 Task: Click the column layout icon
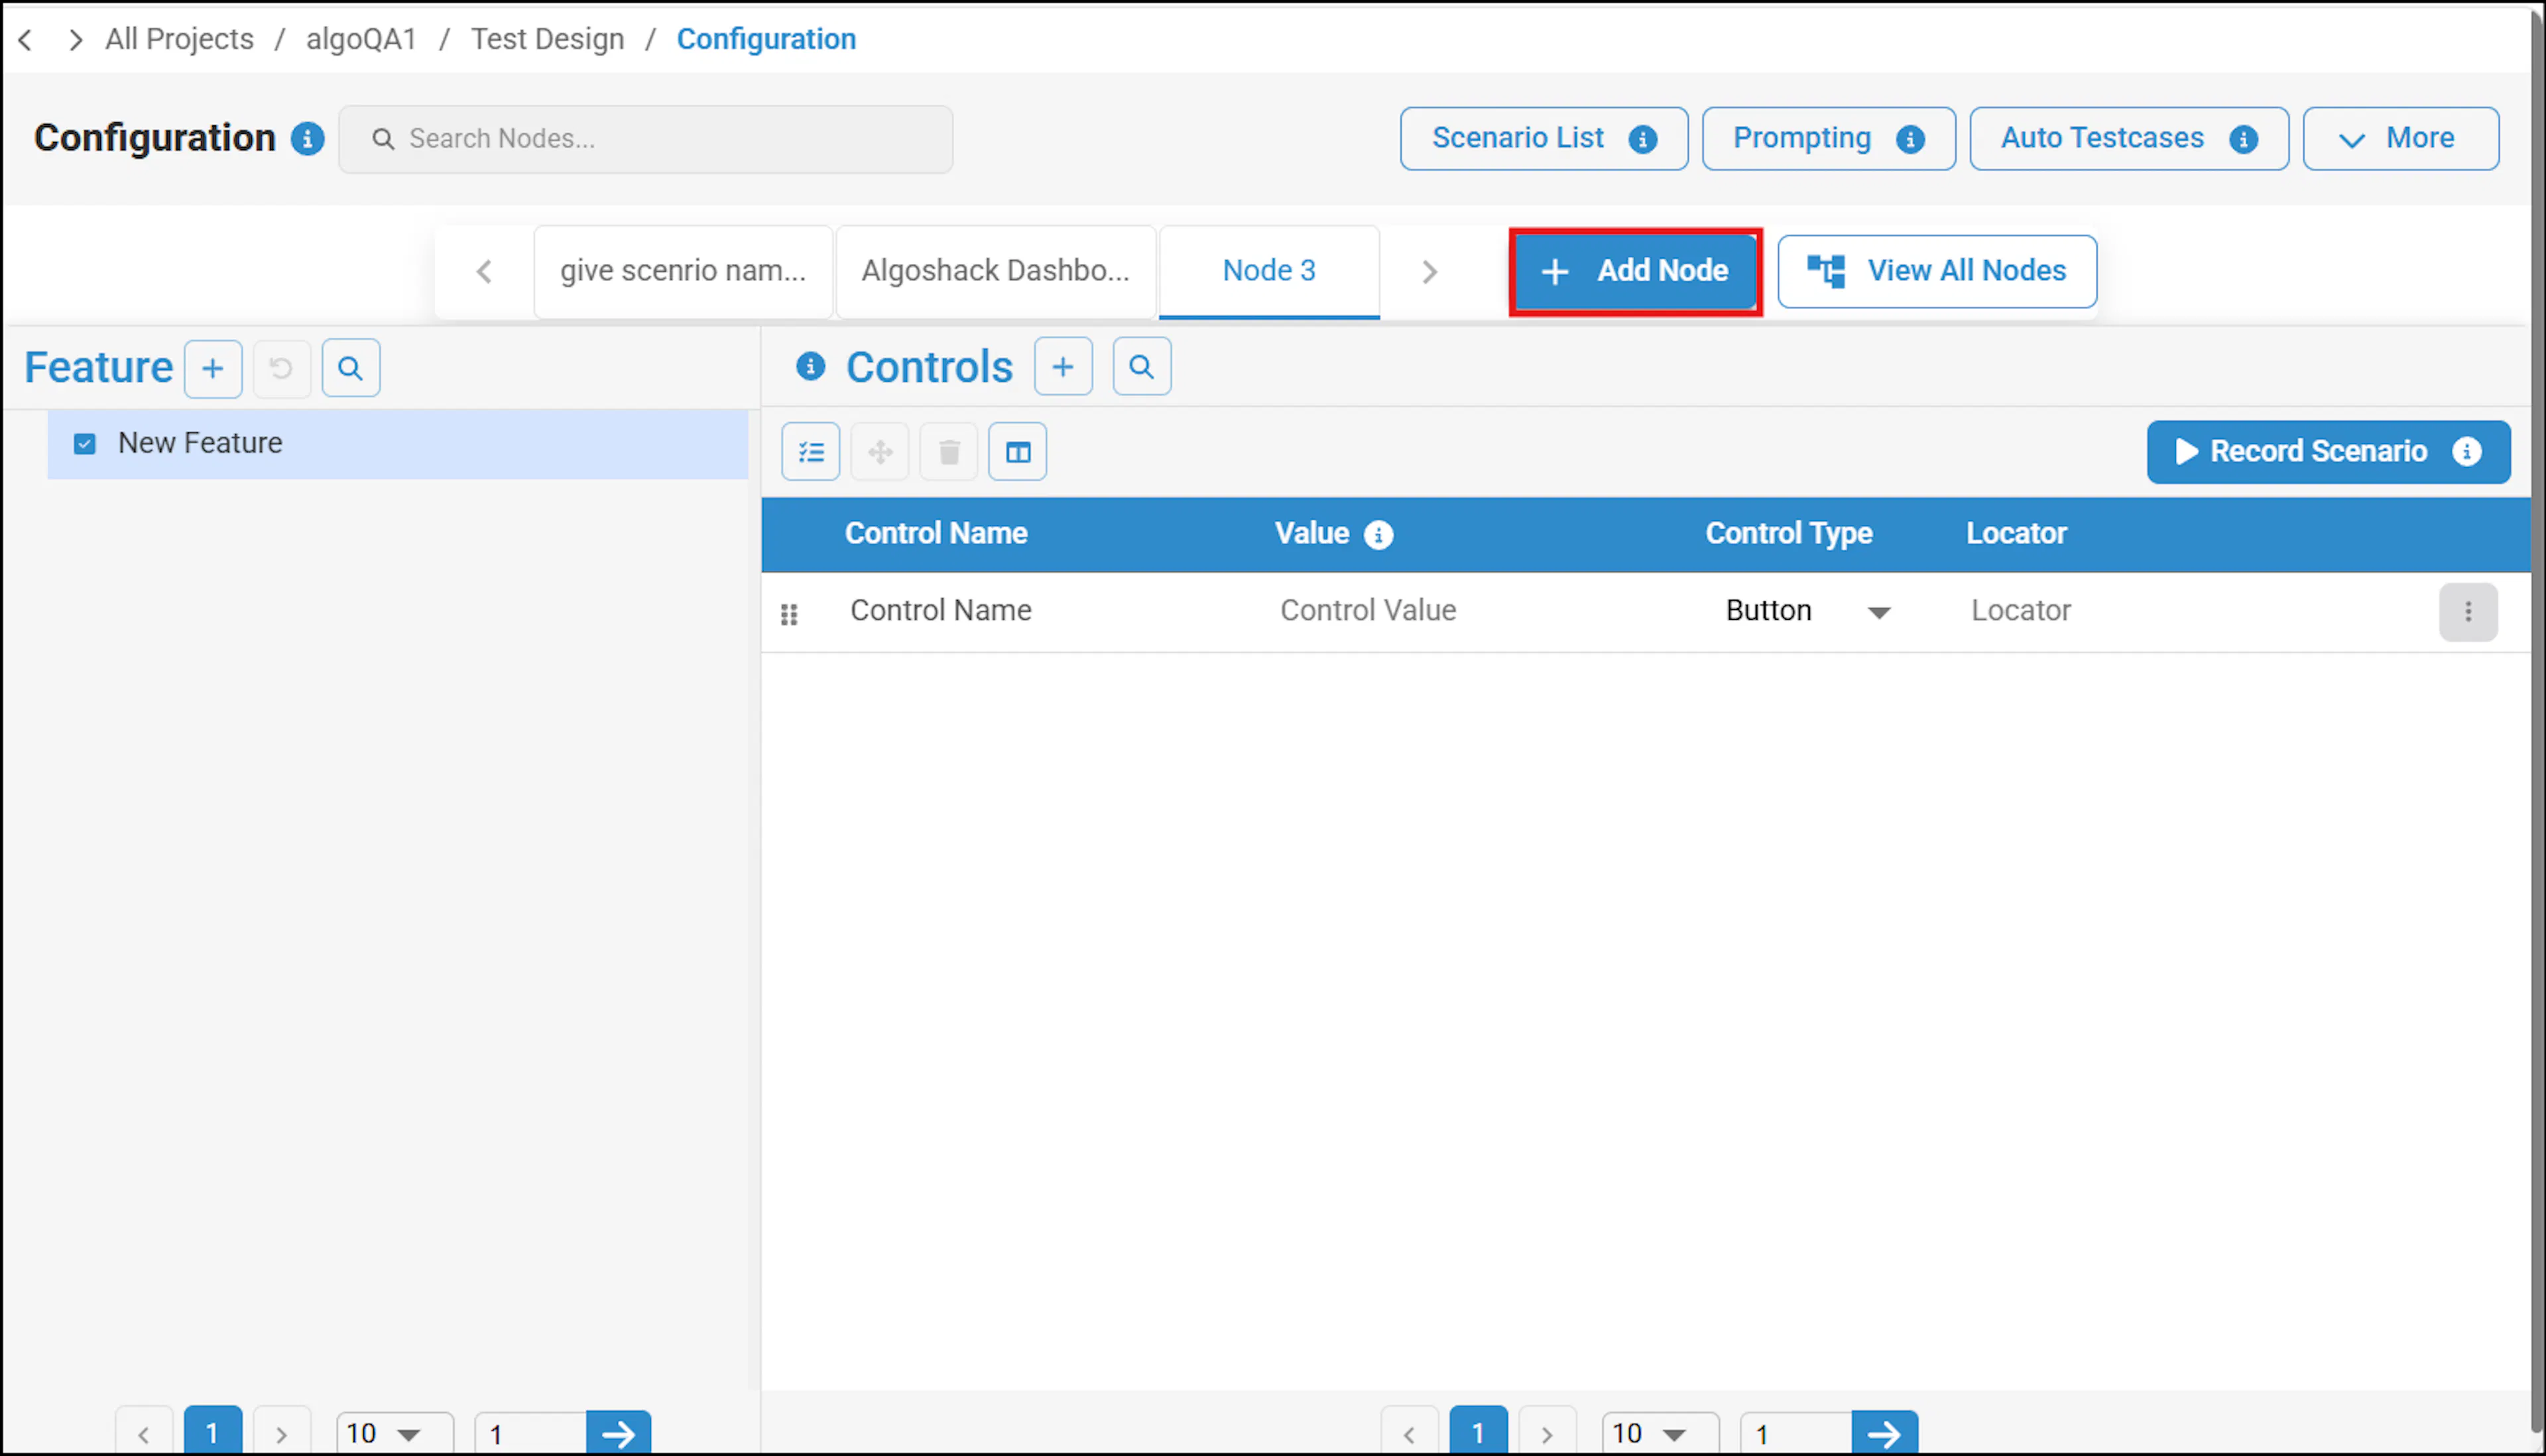click(1018, 452)
